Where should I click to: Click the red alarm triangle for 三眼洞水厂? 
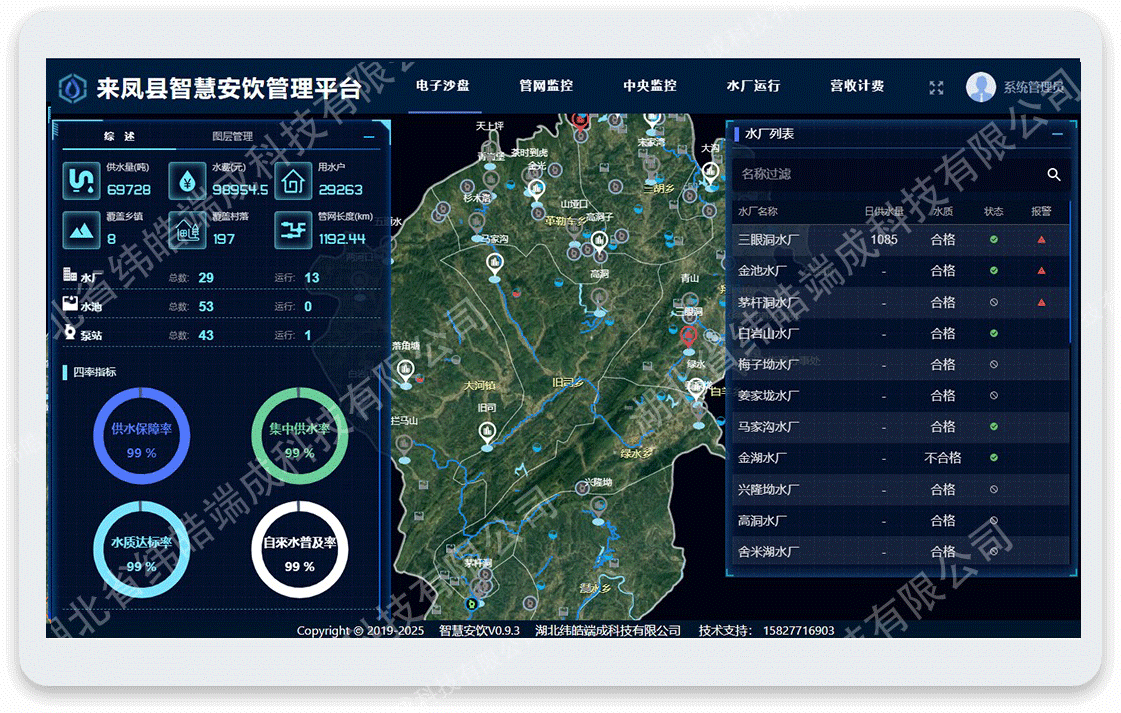point(1041,240)
